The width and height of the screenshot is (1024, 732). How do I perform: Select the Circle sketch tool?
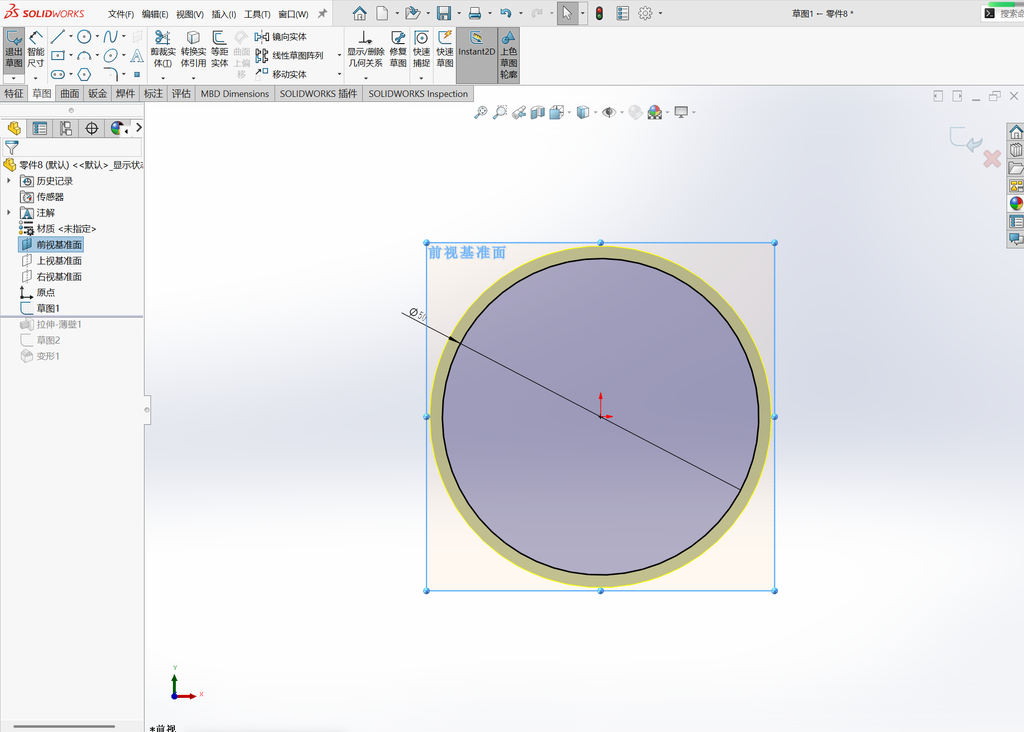click(x=84, y=37)
